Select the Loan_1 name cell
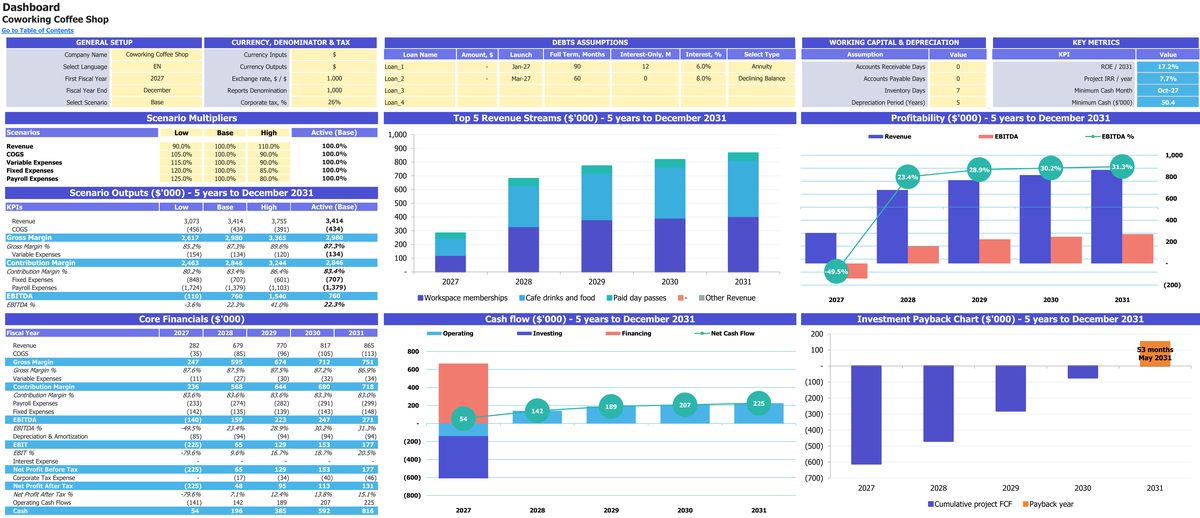Viewport: 1200px width, 518px height. click(x=420, y=66)
